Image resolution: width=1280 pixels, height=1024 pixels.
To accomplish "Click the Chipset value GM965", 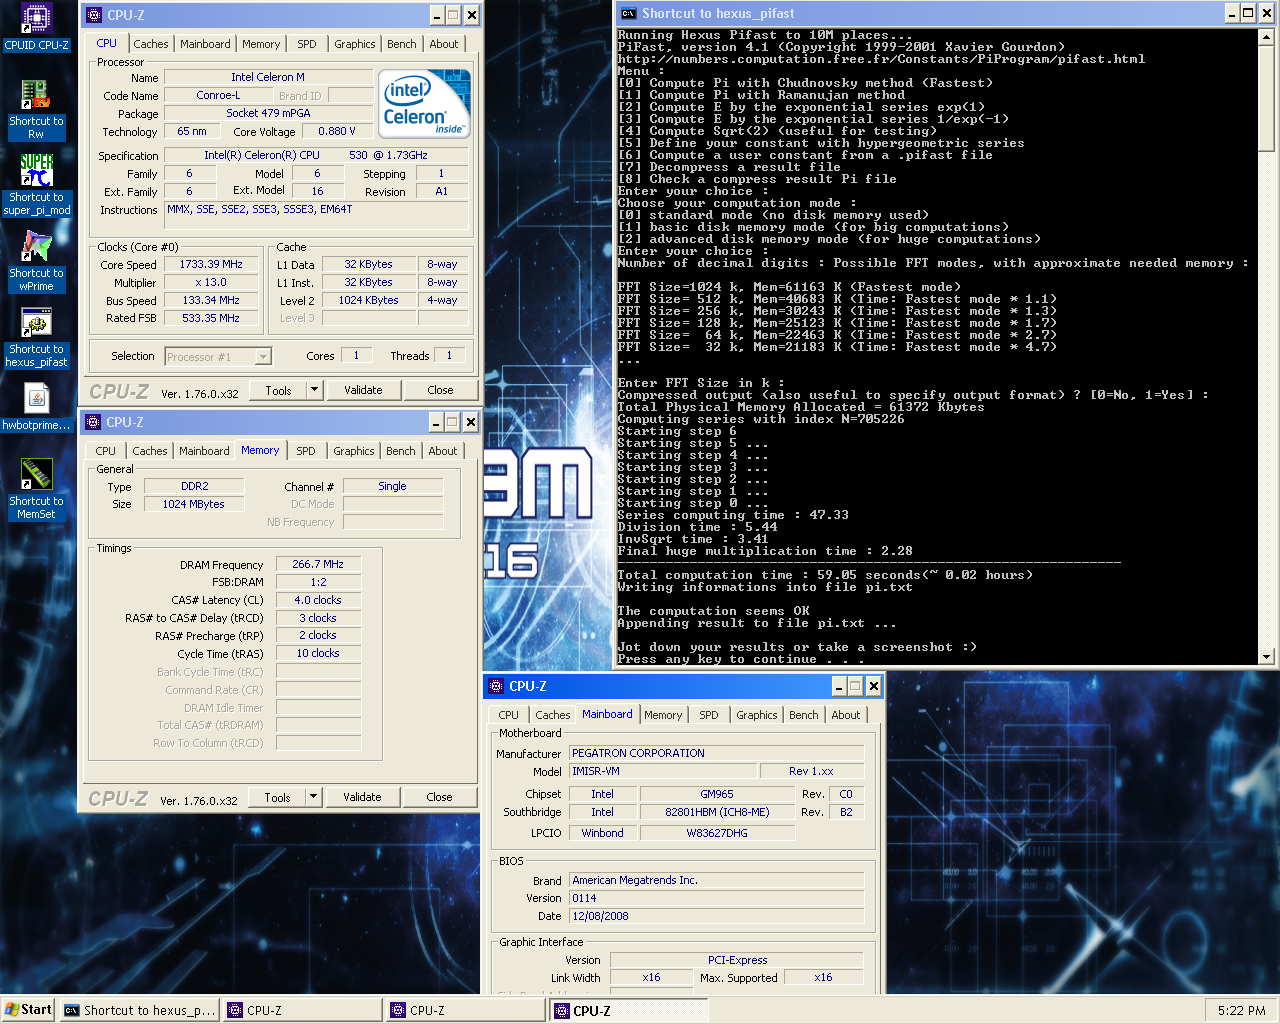I will (x=717, y=794).
